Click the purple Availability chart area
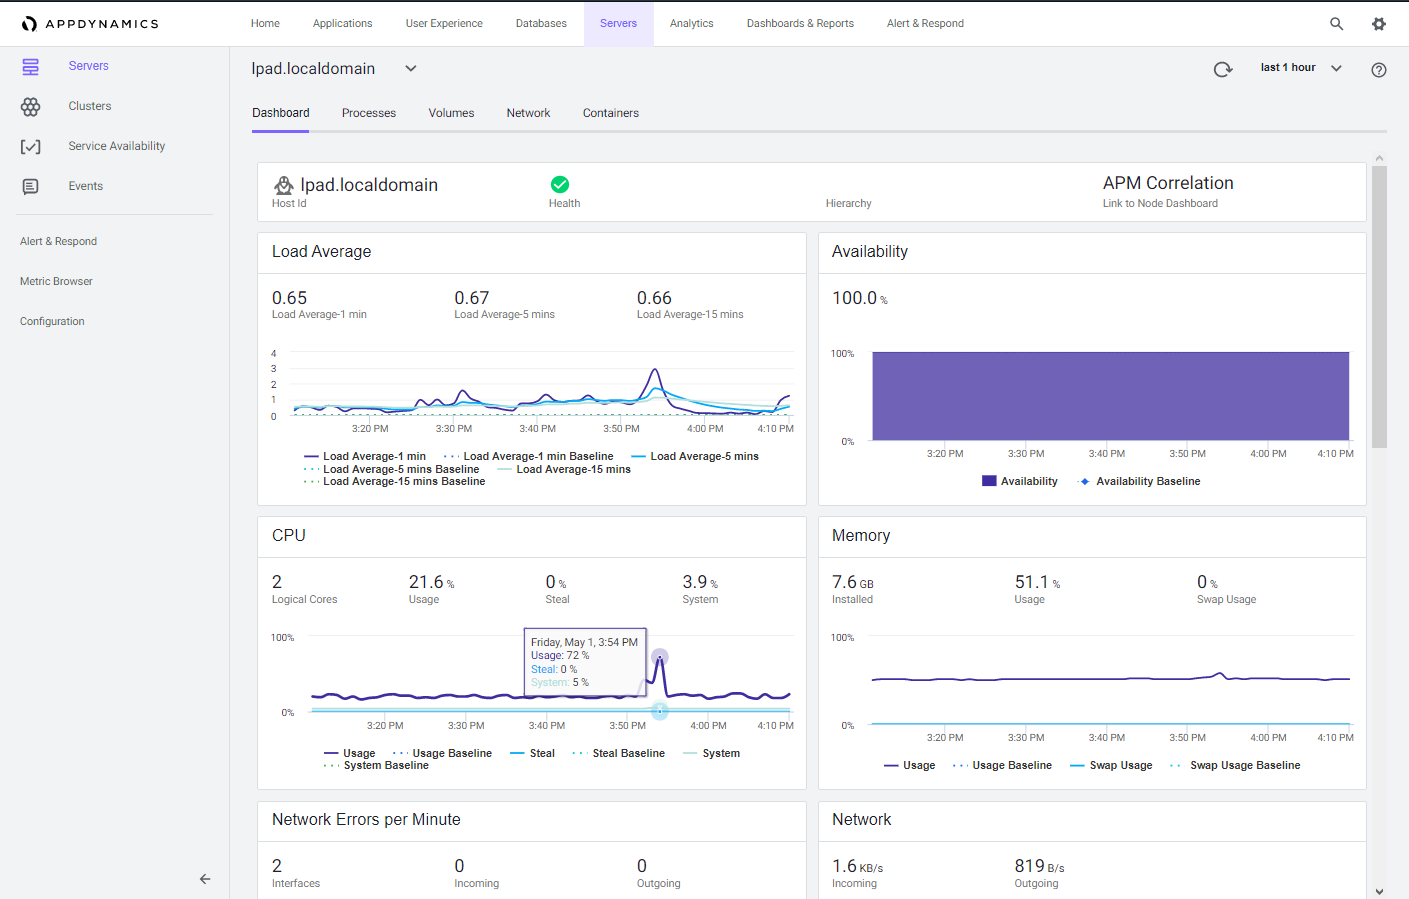The image size is (1409, 899). (x=1111, y=396)
